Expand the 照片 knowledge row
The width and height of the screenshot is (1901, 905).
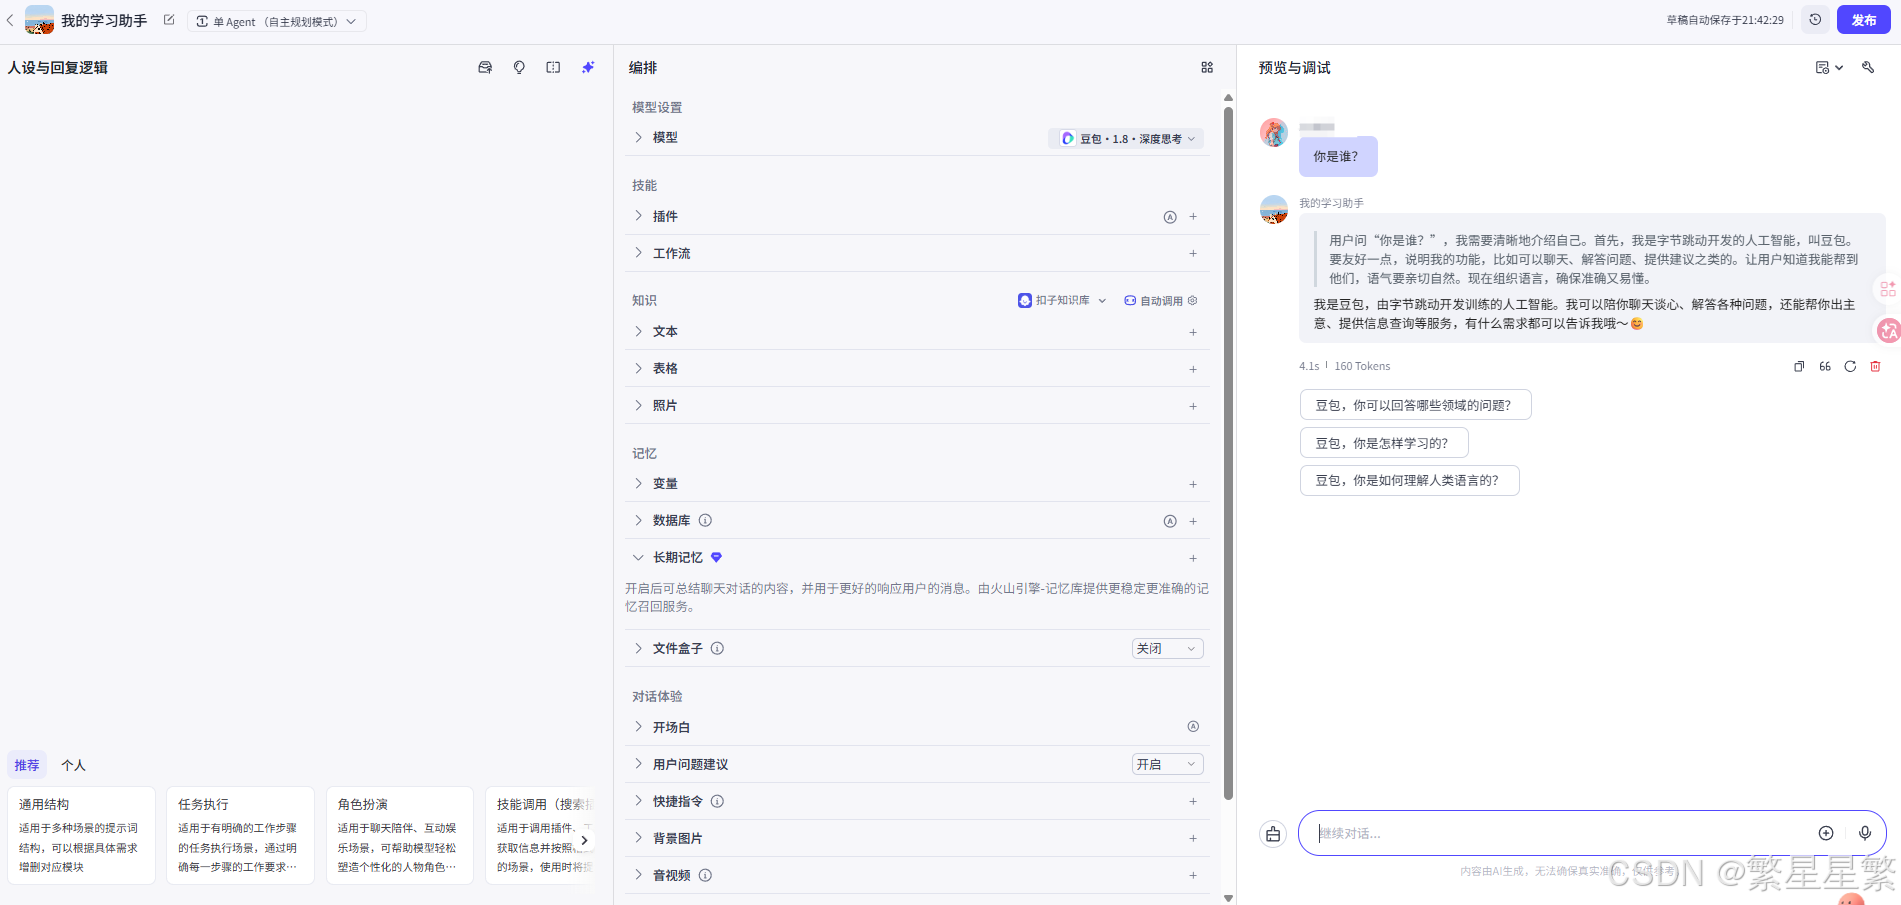(638, 405)
